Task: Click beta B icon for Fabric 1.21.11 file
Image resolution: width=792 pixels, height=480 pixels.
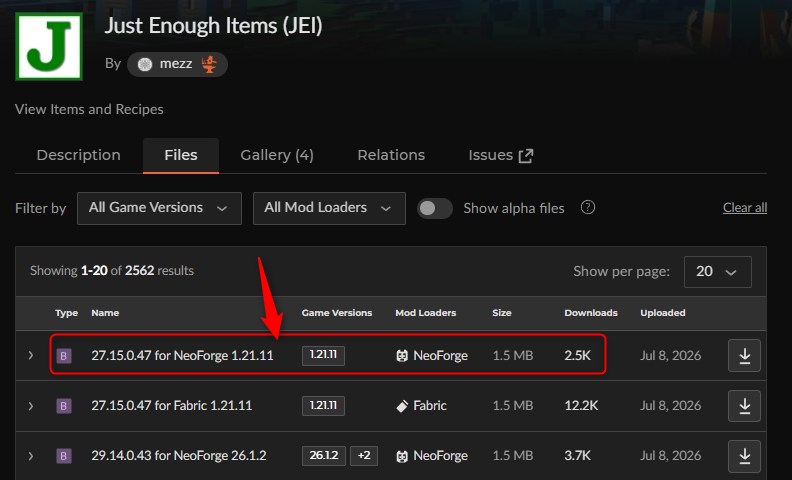Action: (64, 406)
